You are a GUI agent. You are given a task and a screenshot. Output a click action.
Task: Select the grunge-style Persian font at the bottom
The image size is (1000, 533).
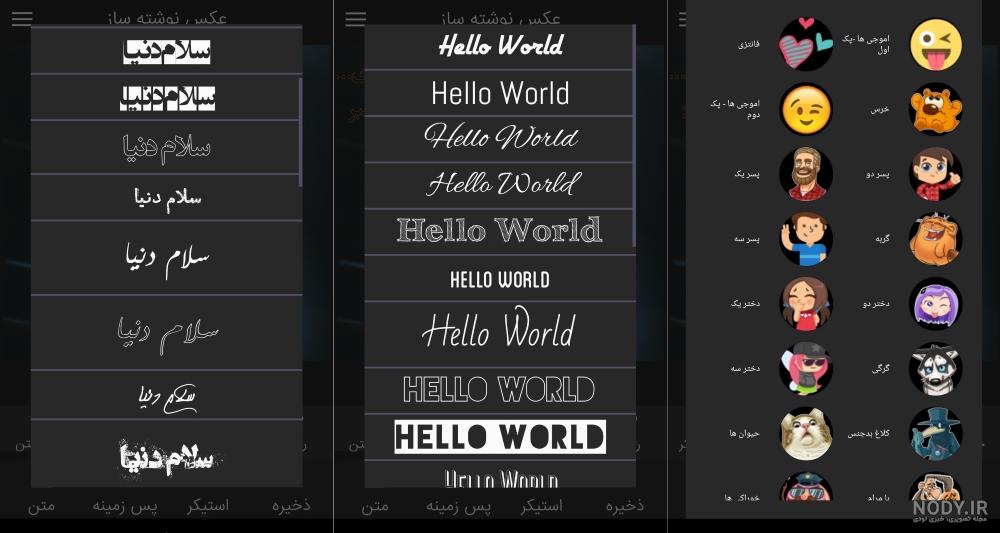click(x=166, y=456)
